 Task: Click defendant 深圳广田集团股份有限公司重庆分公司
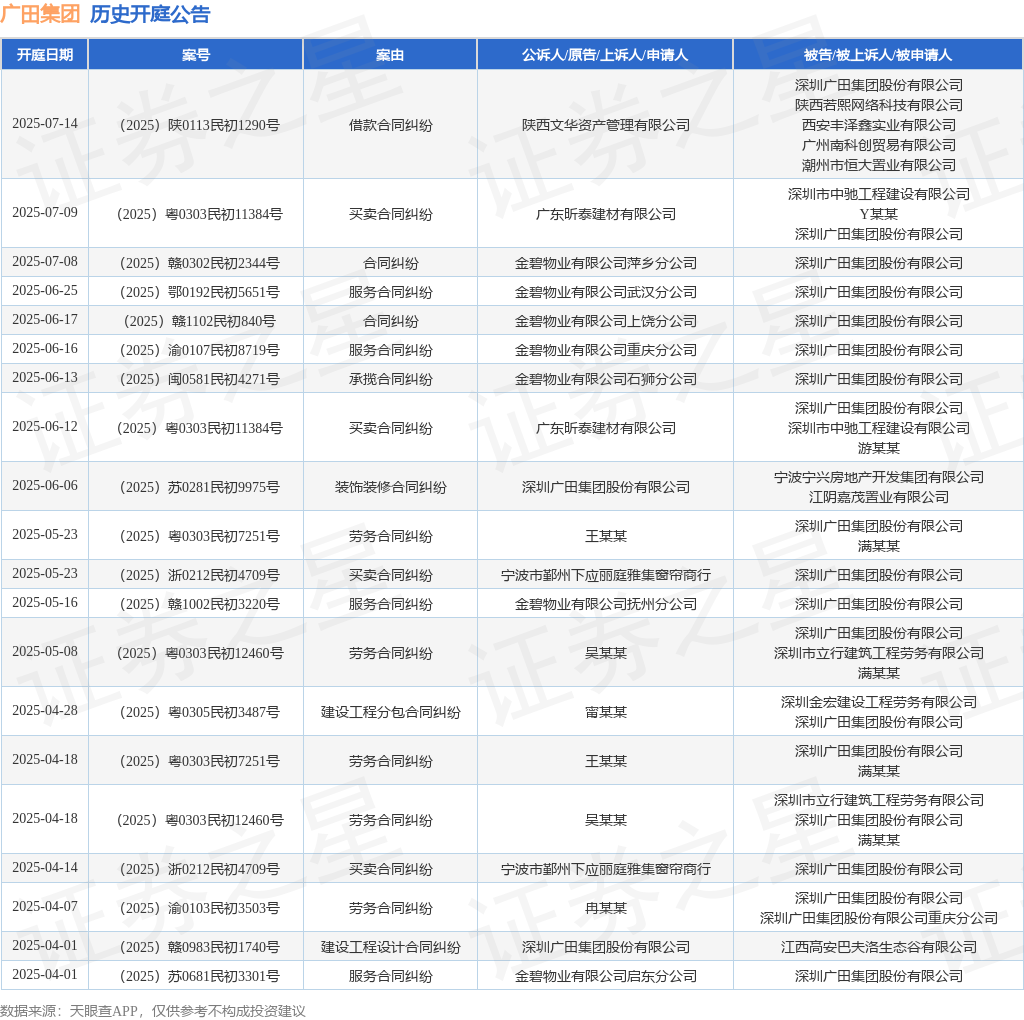pyautogui.click(x=878, y=918)
